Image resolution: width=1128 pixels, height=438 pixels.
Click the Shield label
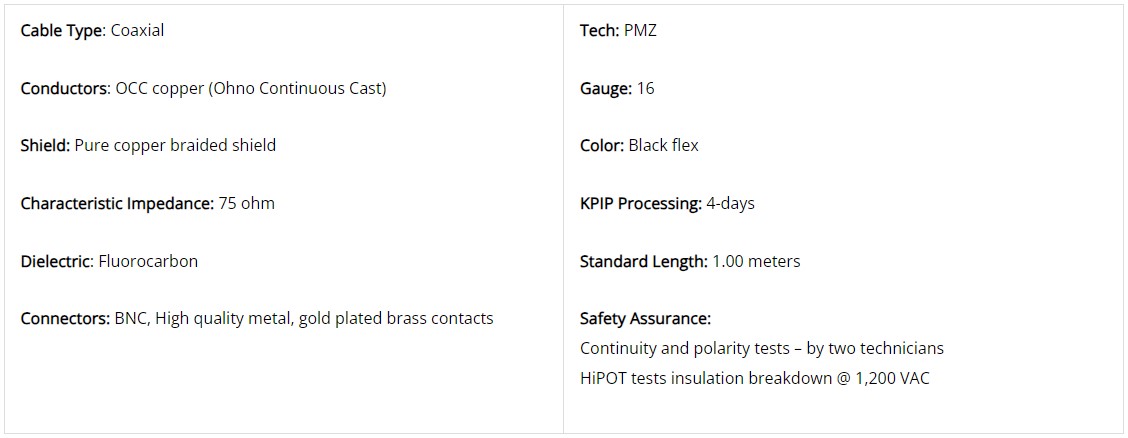[x=45, y=145]
